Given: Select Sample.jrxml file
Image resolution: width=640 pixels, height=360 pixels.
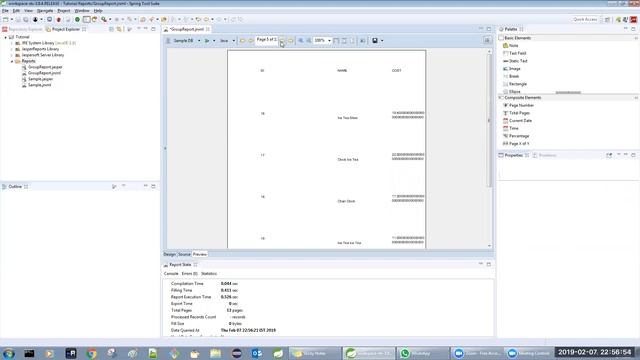Looking at the screenshot, I should coord(39,85).
